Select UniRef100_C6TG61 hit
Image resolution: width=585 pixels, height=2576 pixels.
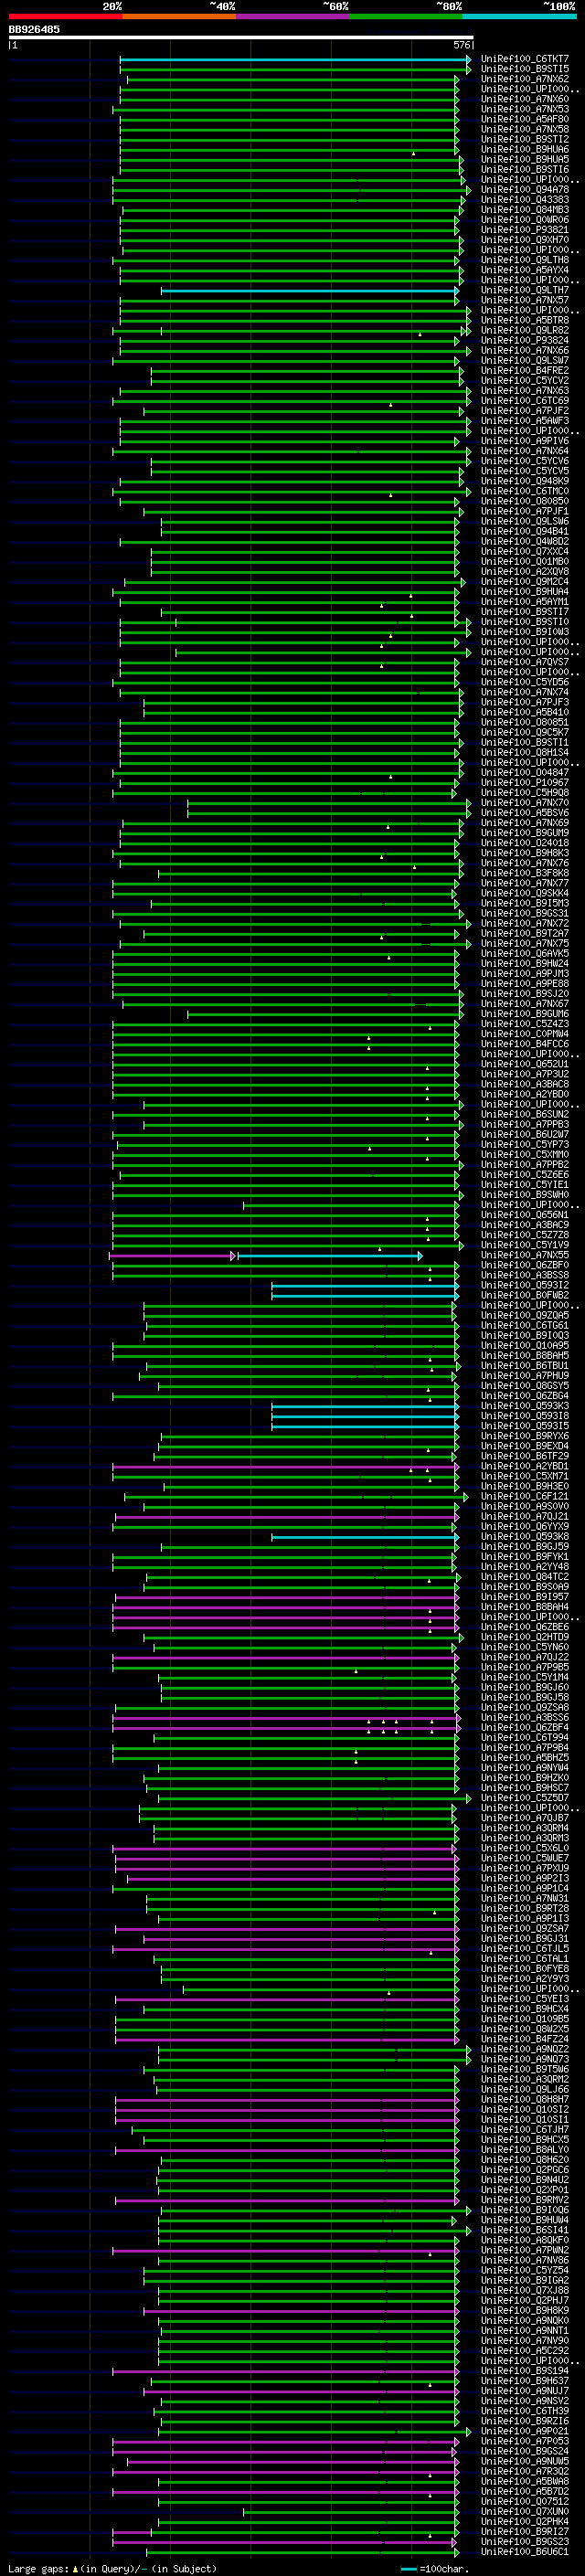coord(525,1326)
